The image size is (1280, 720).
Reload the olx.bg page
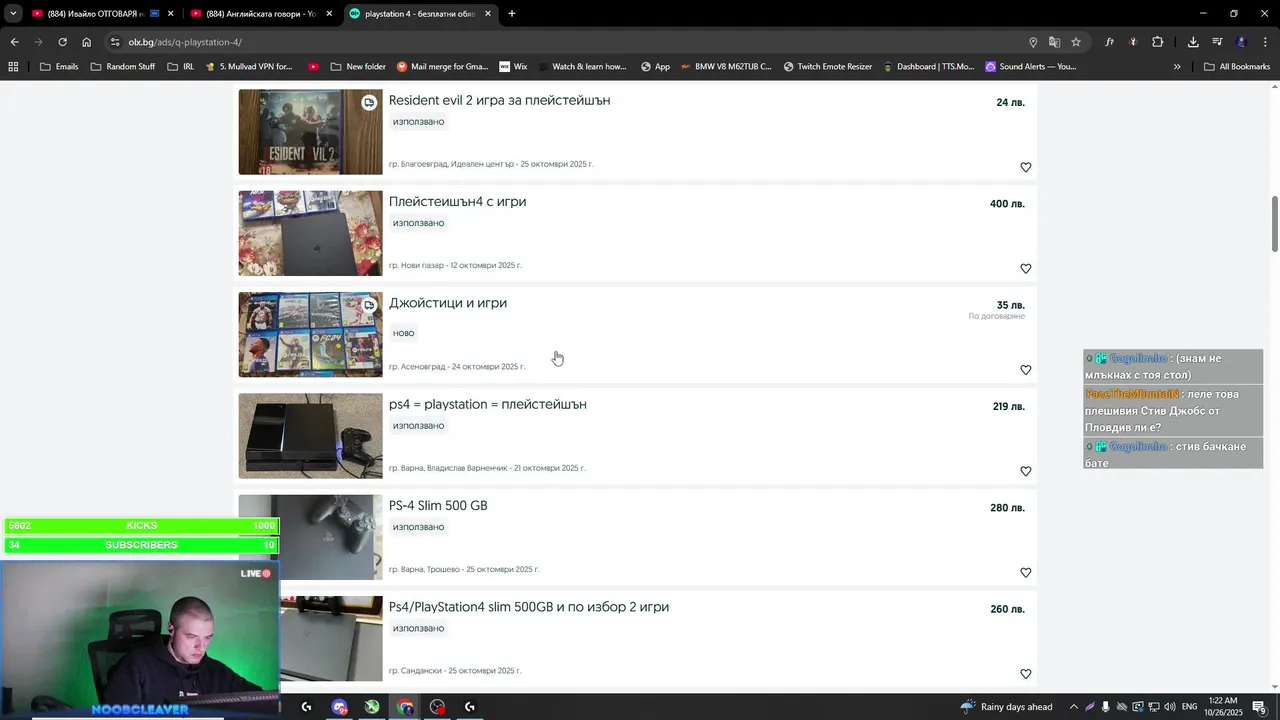[62, 42]
